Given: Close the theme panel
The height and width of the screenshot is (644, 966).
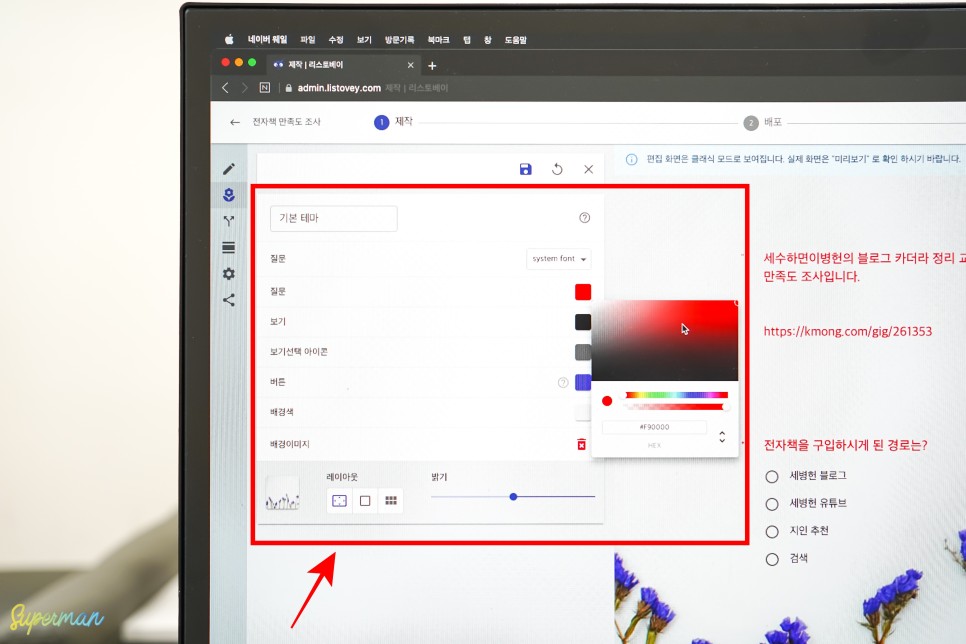Looking at the screenshot, I should 588,169.
